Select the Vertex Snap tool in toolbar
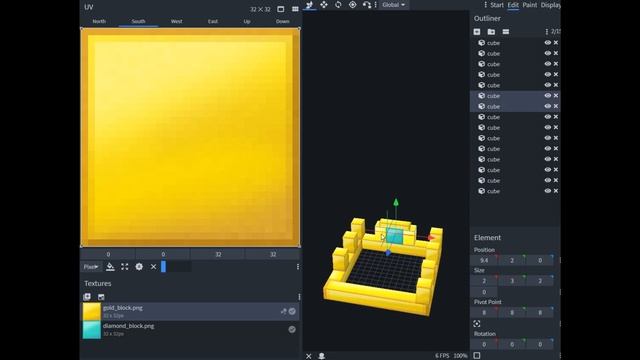The image size is (640, 360). [367, 5]
